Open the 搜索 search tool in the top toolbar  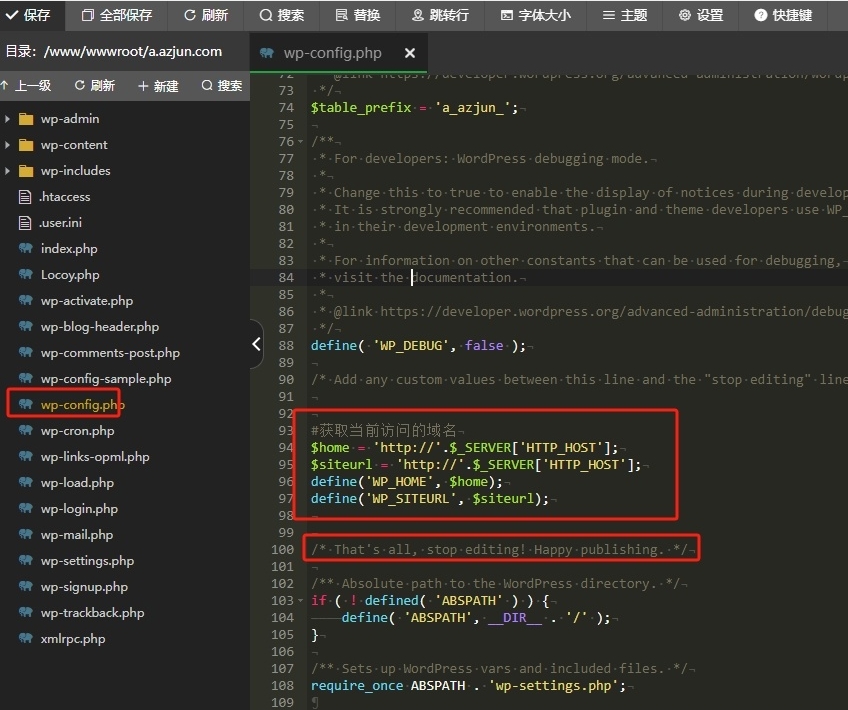282,15
